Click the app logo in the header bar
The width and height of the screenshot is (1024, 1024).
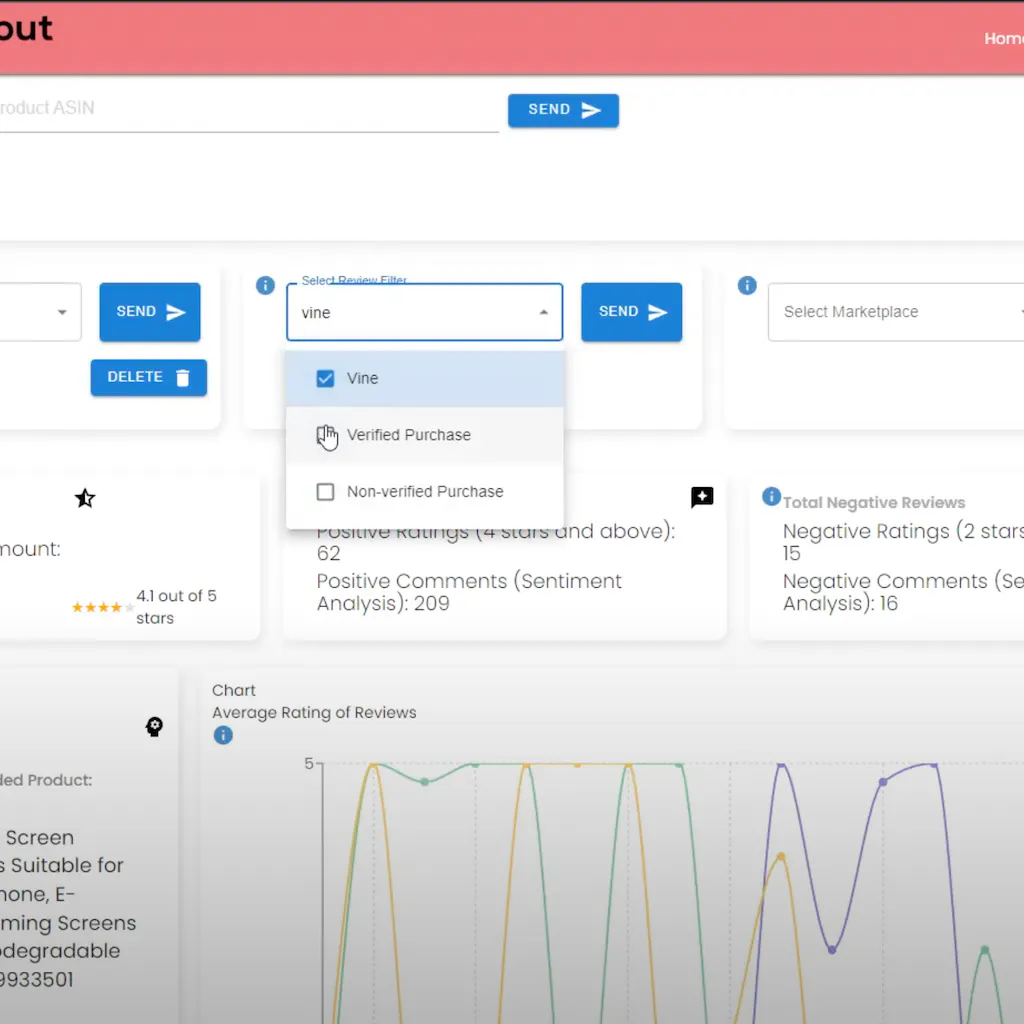tap(27, 29)
